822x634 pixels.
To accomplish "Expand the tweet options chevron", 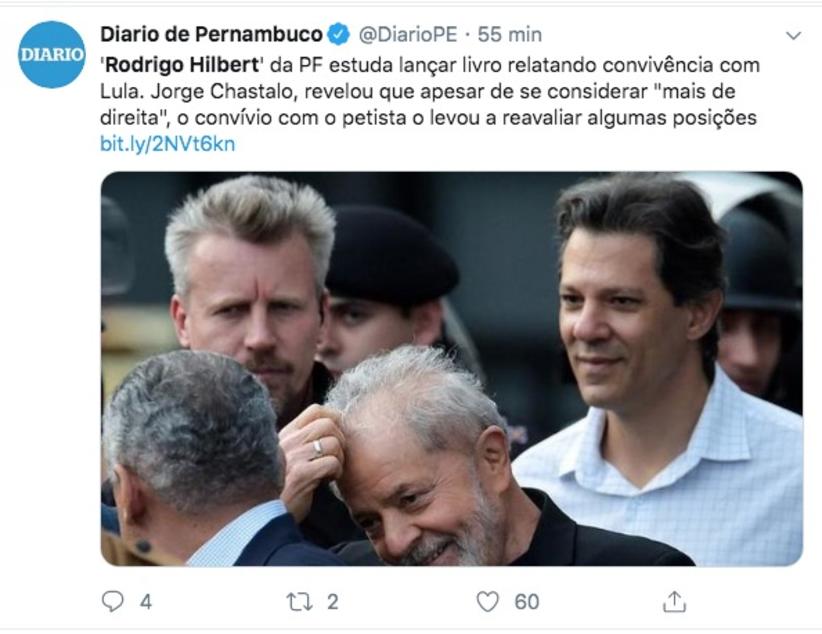I will [794, 36].
